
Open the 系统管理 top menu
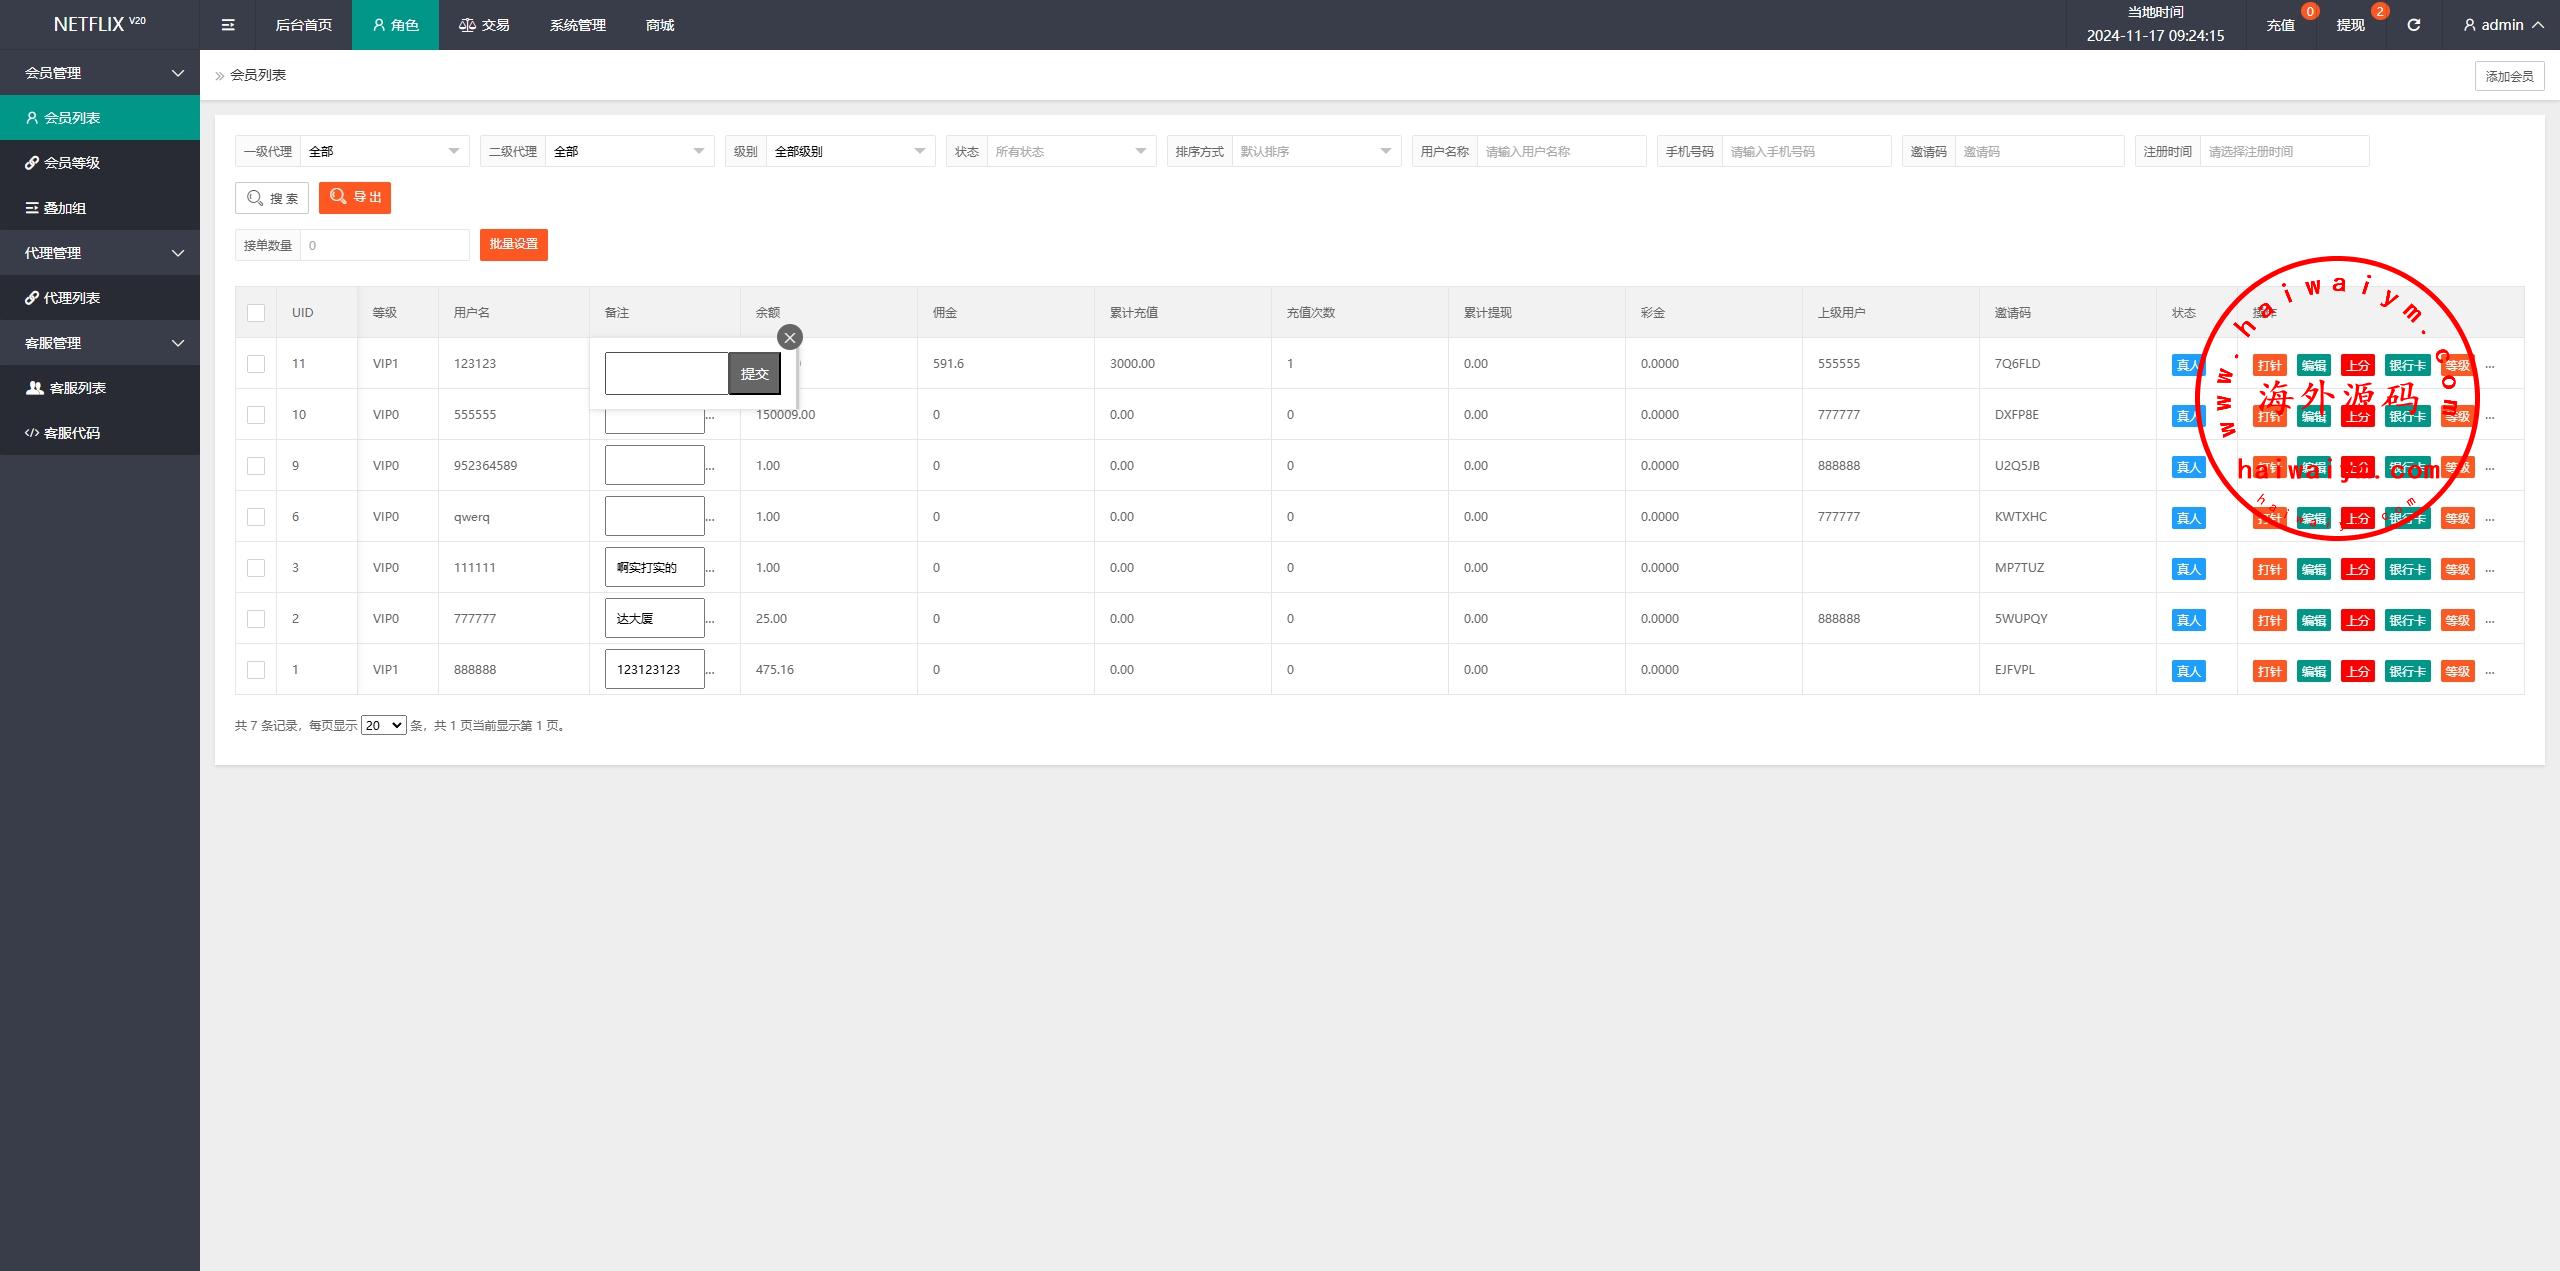[x=577, y=25]
